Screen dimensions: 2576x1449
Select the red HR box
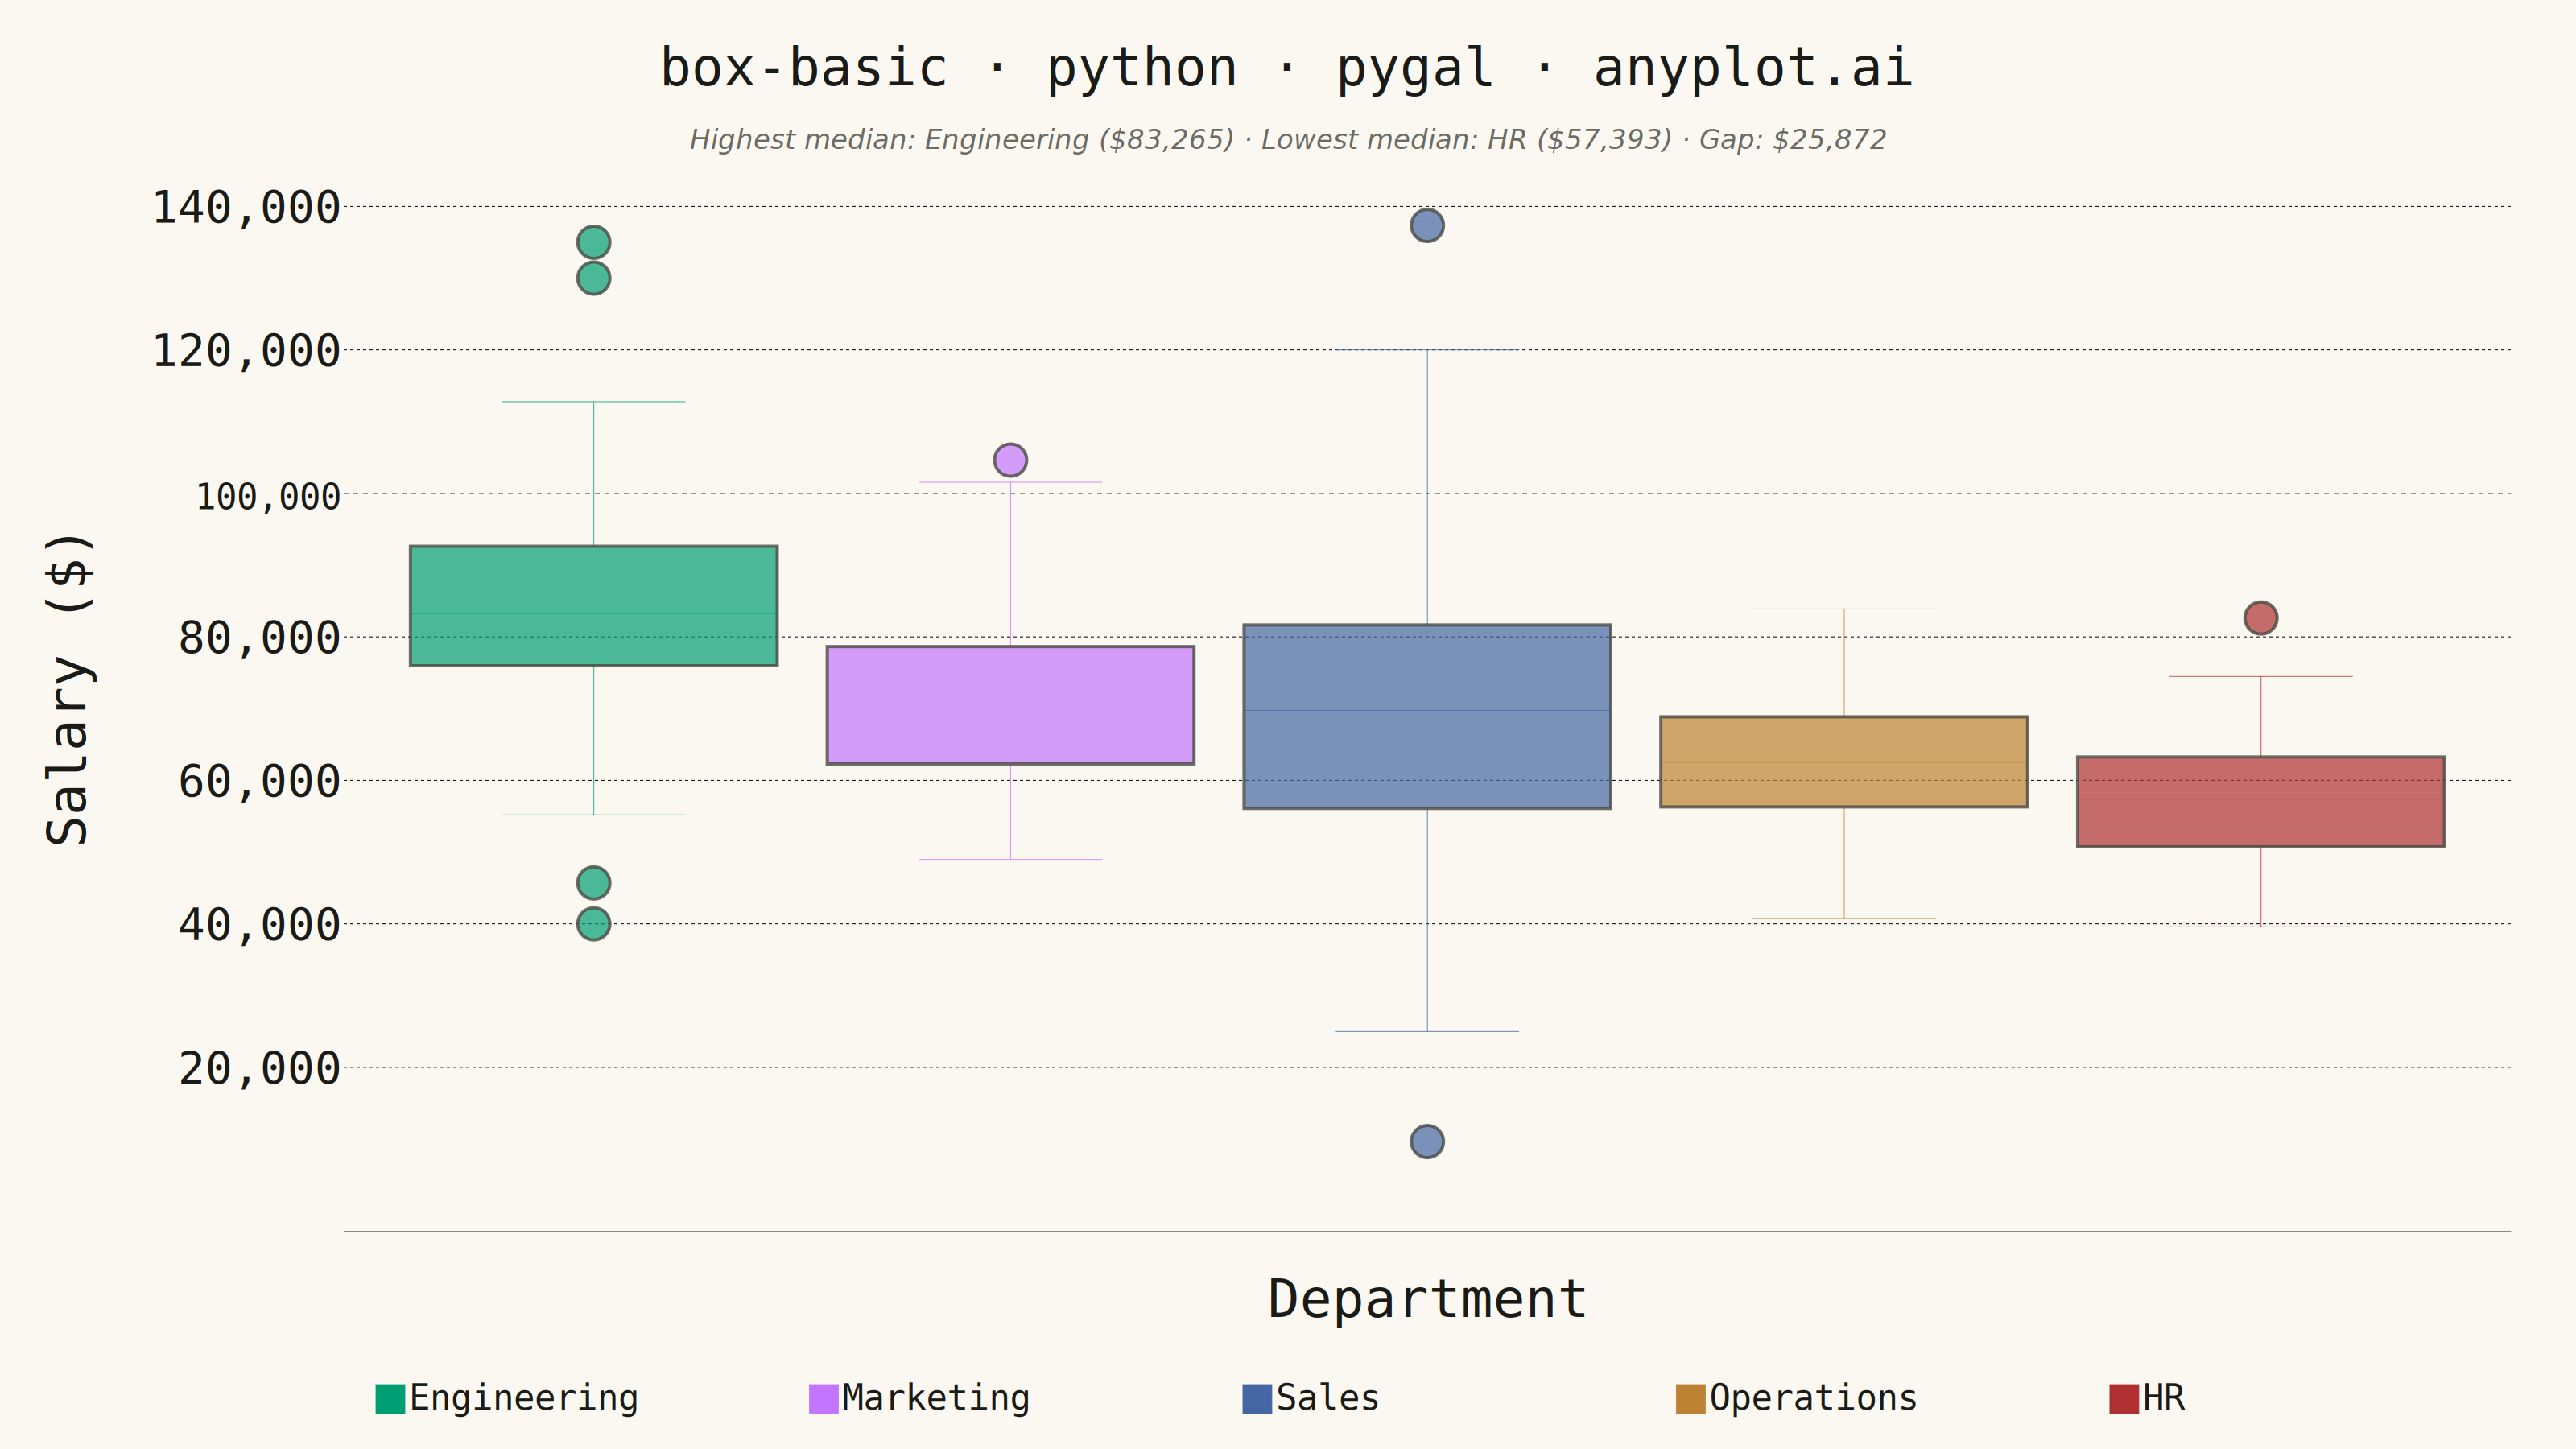click(x=2261, y=802)
